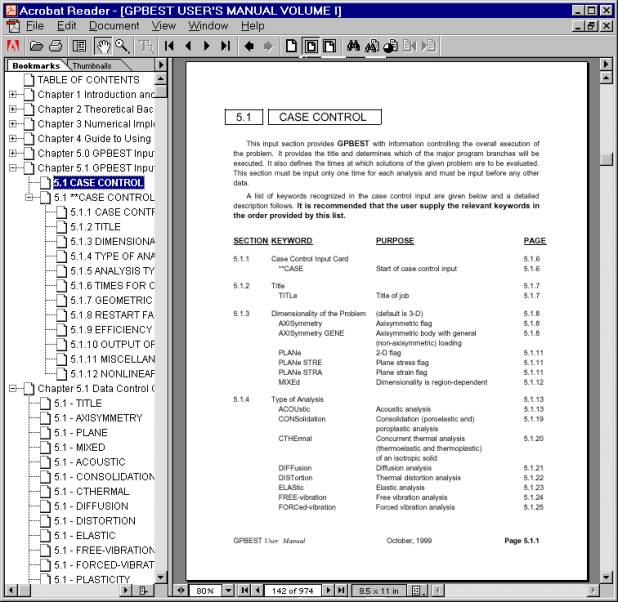
Task: Click bookmarks panel scroll down arrow
Action: (x=160, y=578)
